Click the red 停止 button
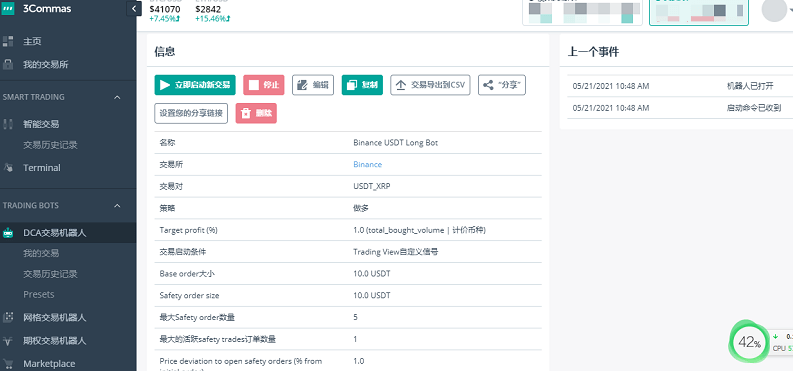The height and width of the screenshot is (371, 793). coord(263,85)
